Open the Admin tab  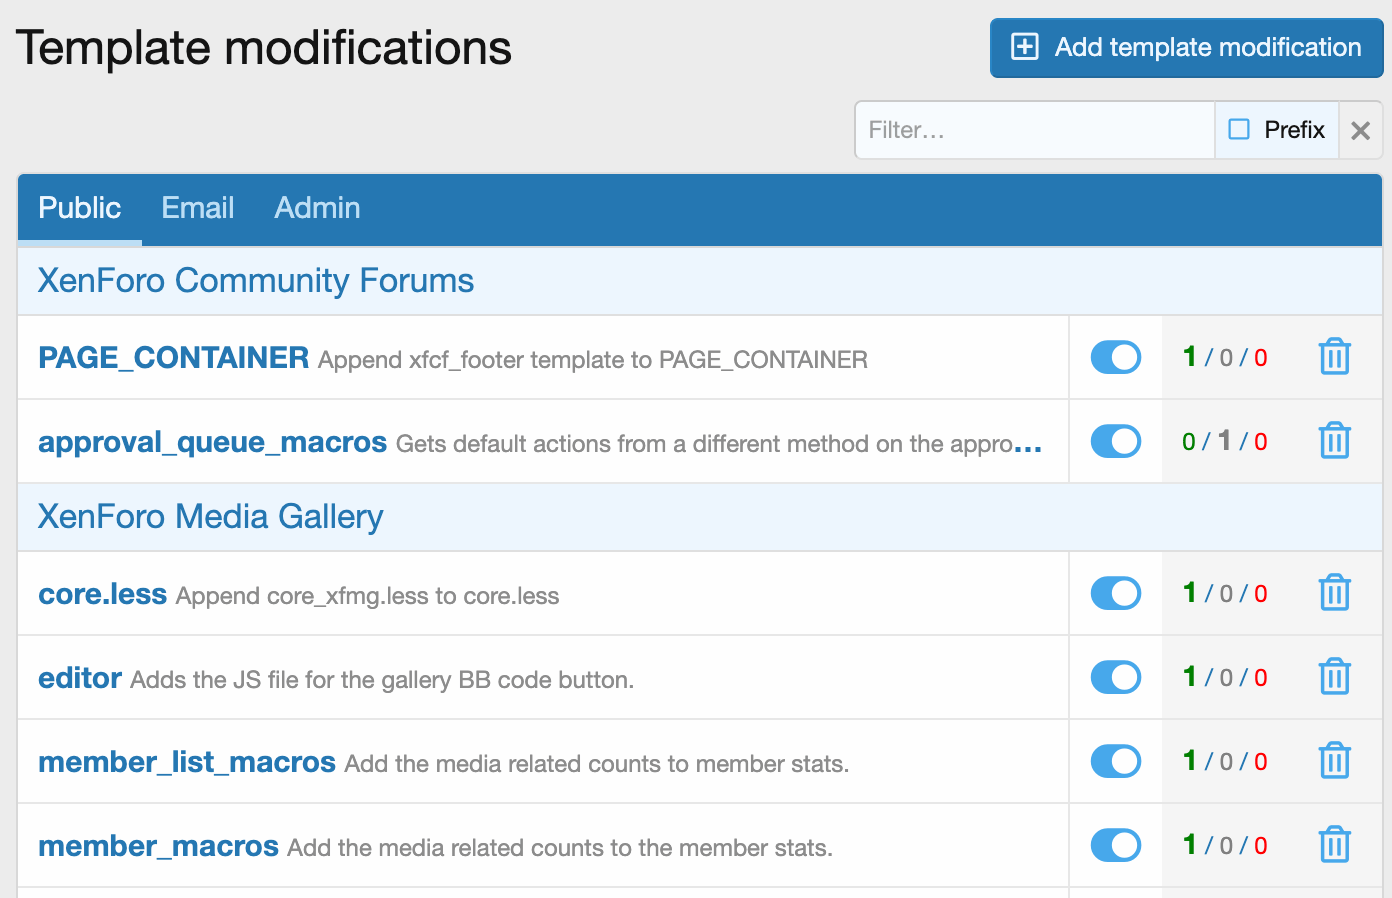point(317,208)
